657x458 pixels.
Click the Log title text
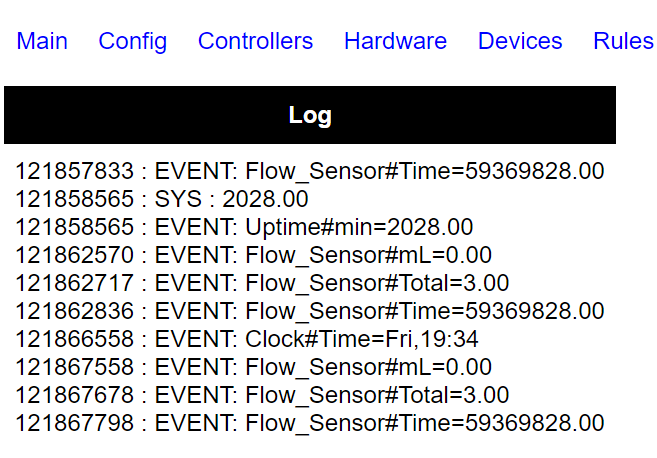pyautogui.click(x=310, y=116)
